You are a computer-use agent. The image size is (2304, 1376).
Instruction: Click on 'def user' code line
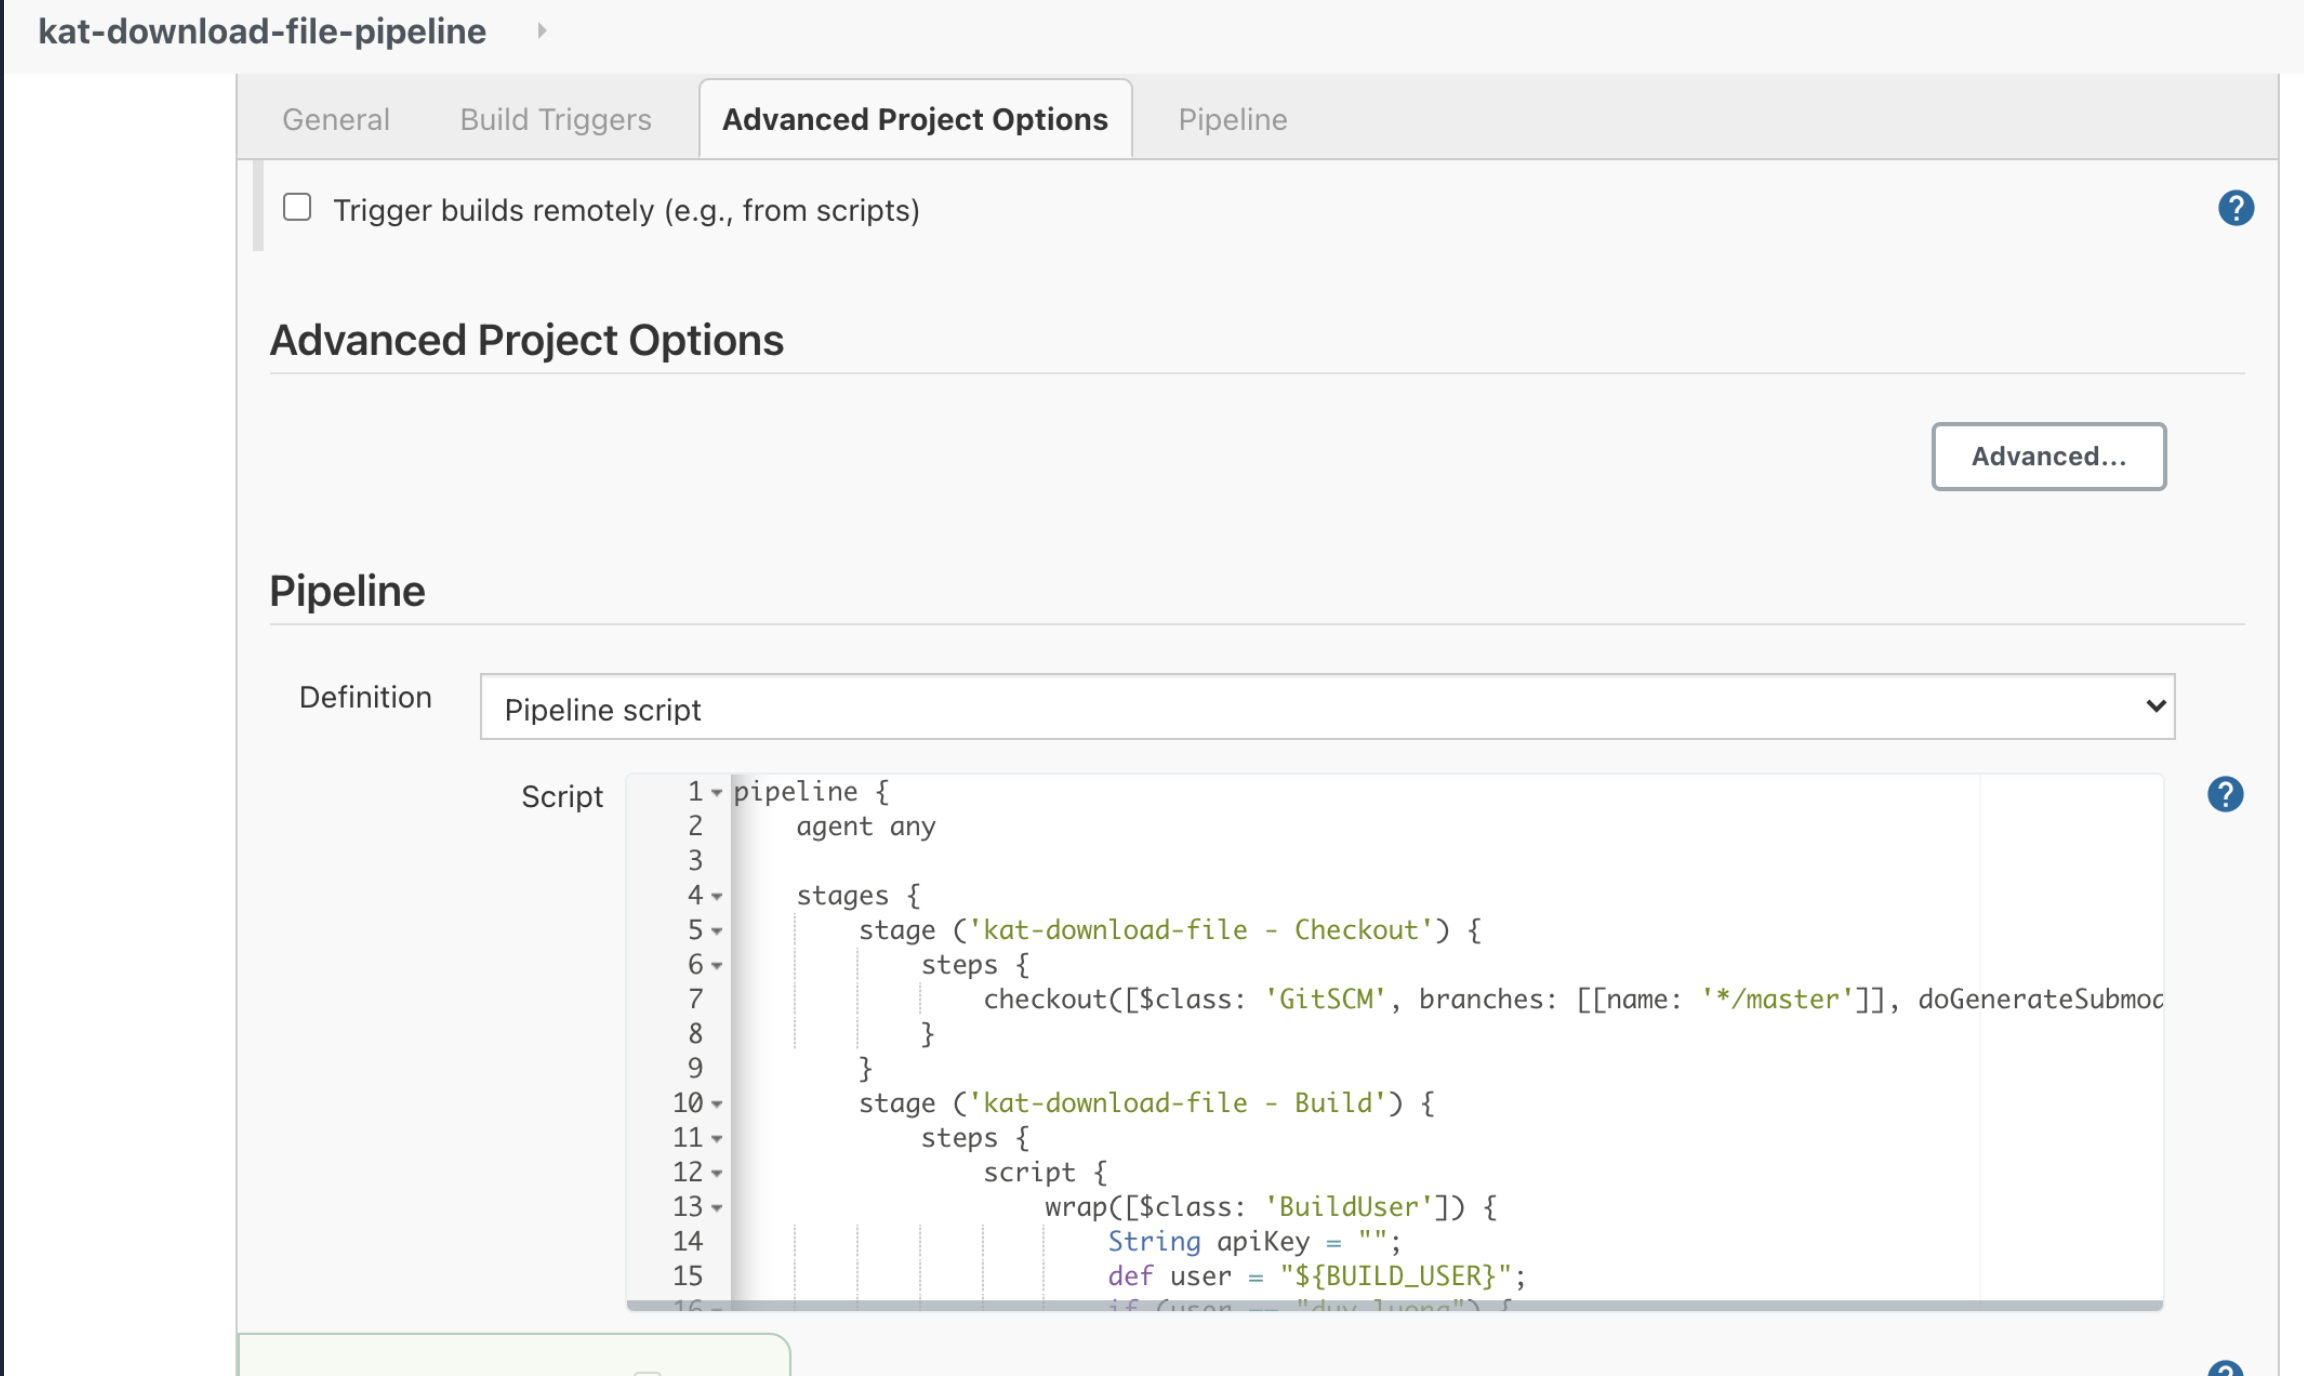point(1317,1276)
